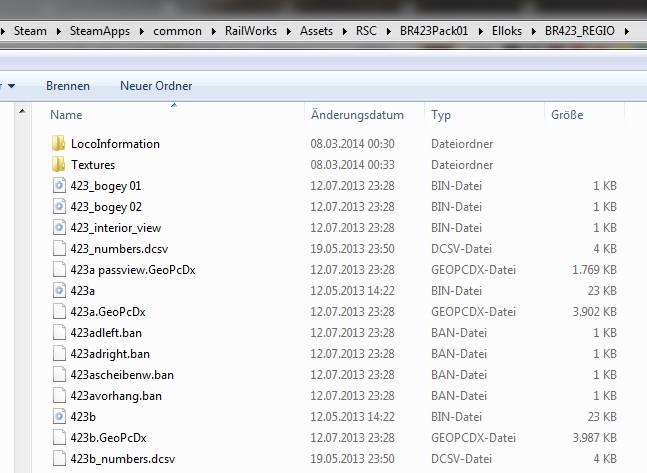Click the 3.902 KB size value
Screen dimensions: 647x473
point(594,312)
